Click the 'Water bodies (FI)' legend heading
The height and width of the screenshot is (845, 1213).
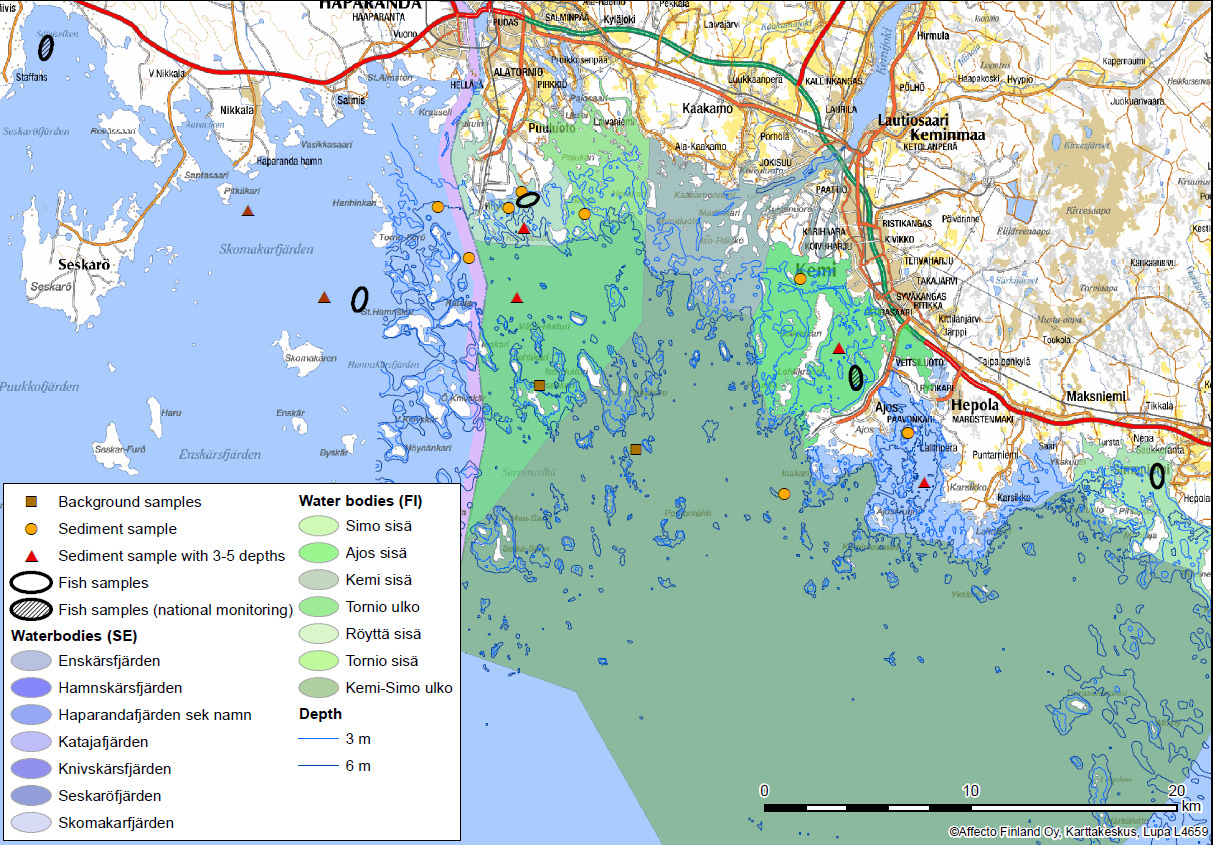click(360, 501)
